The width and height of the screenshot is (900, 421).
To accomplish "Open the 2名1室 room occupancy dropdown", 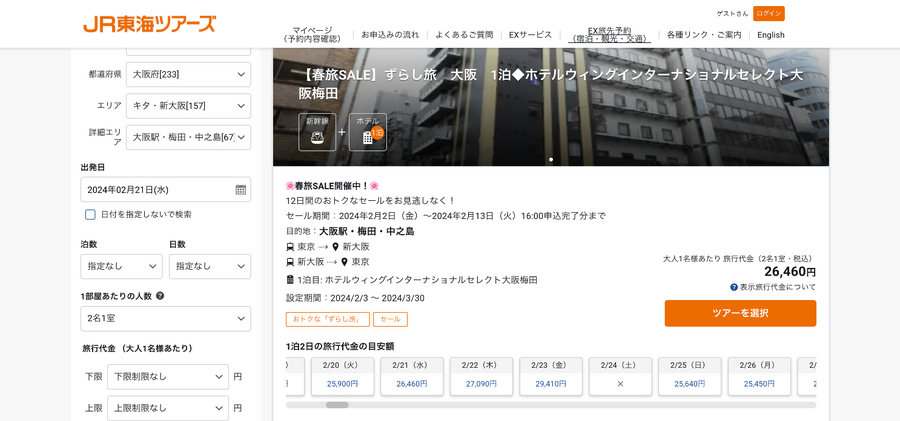I will click(166, 319).
